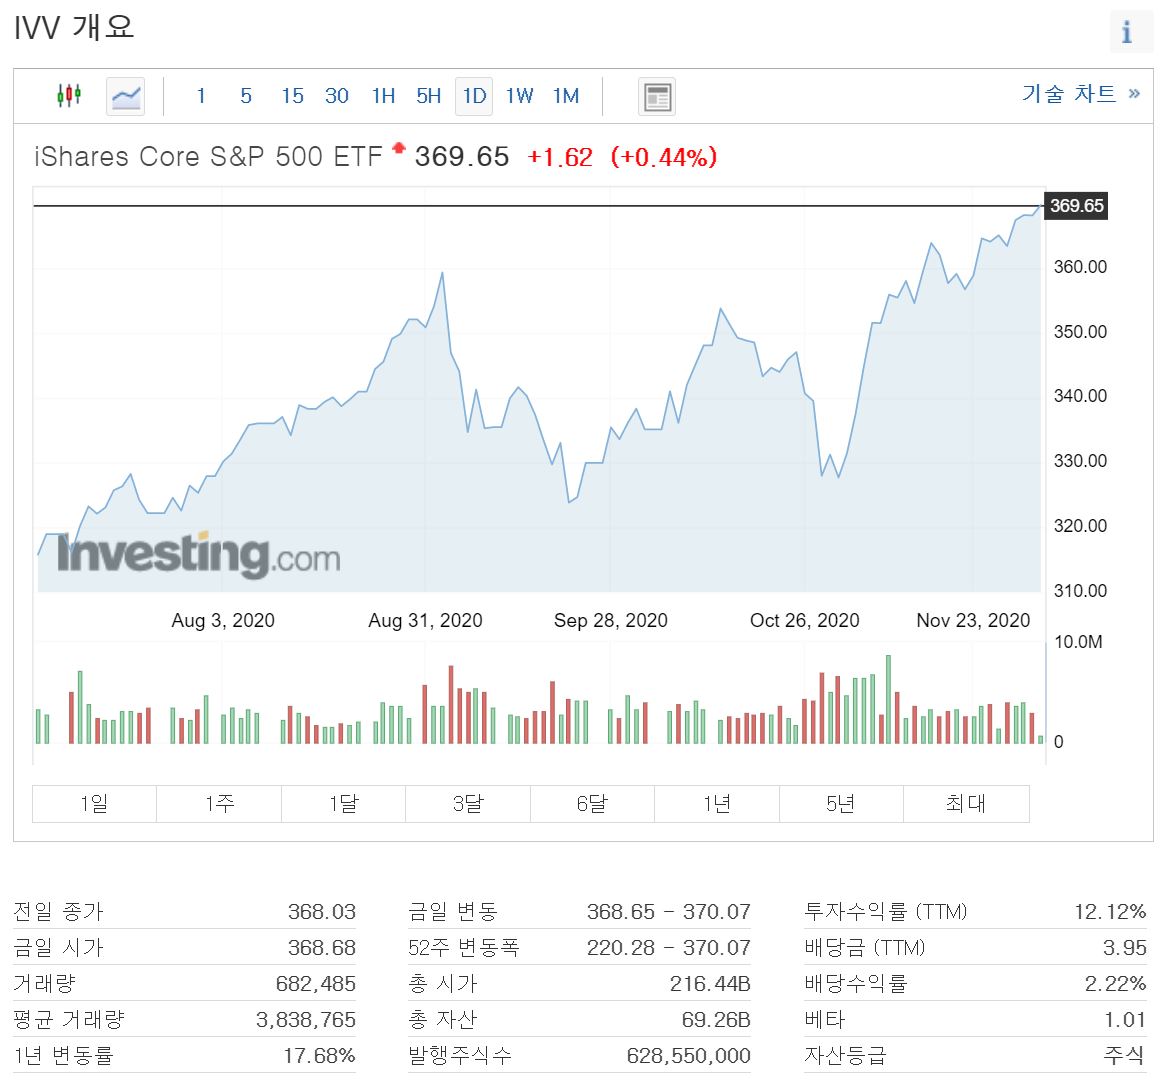Select the 1W timeframe

[519, 96]
